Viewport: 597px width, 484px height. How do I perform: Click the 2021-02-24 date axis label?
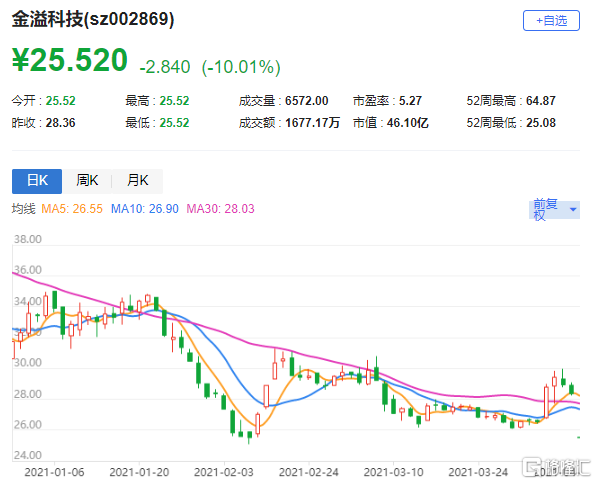308,473
